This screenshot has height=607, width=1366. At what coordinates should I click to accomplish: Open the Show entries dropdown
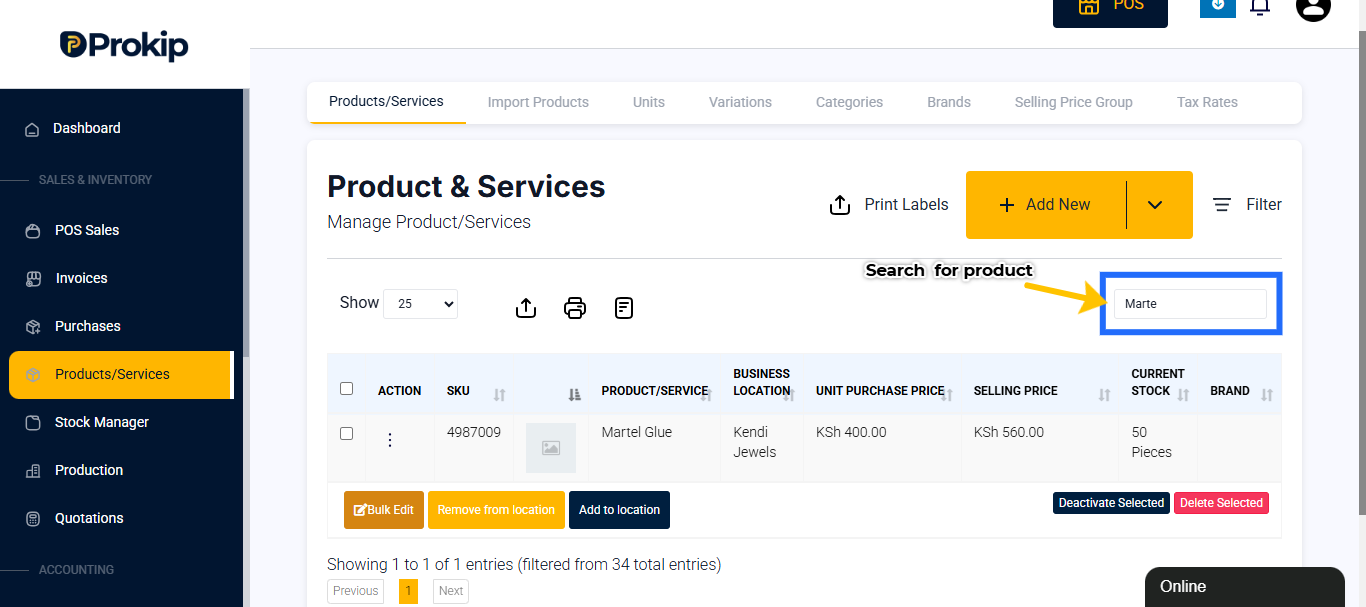[x=420, y=304]
